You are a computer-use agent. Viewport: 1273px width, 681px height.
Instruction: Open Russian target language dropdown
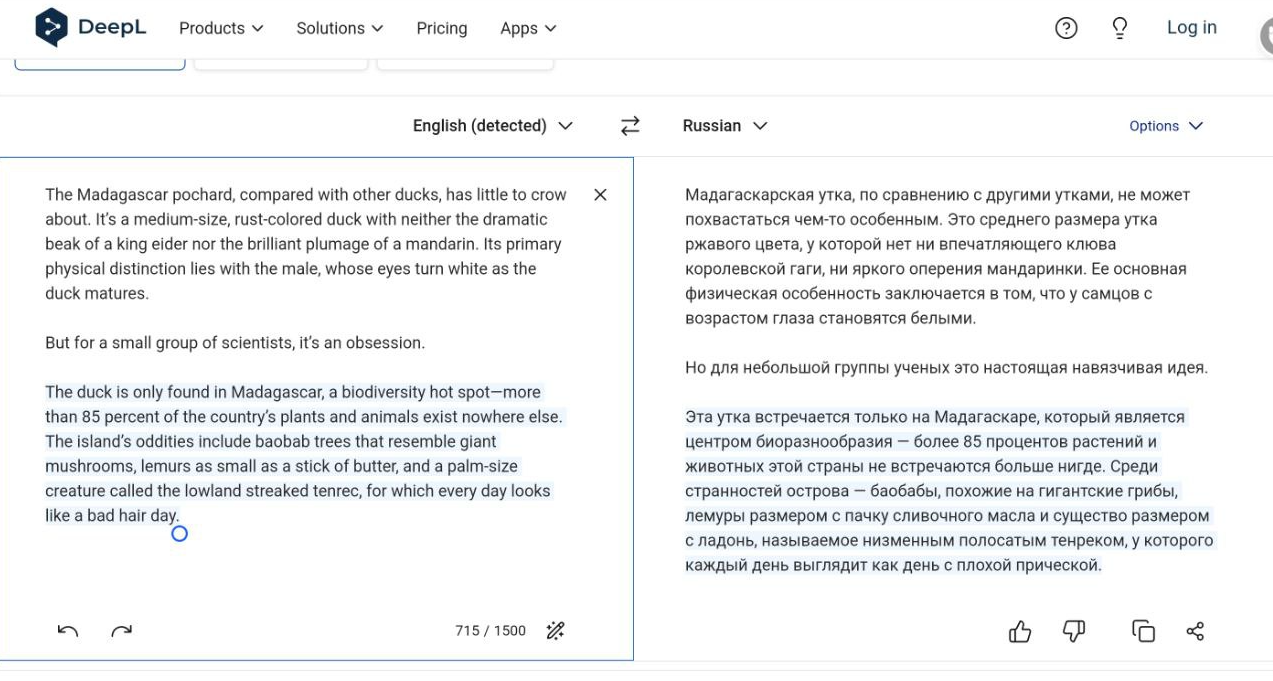[725, 126]
